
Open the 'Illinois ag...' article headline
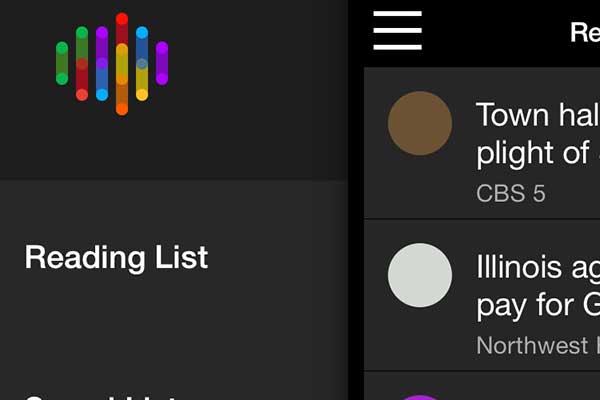coord(538,267)
